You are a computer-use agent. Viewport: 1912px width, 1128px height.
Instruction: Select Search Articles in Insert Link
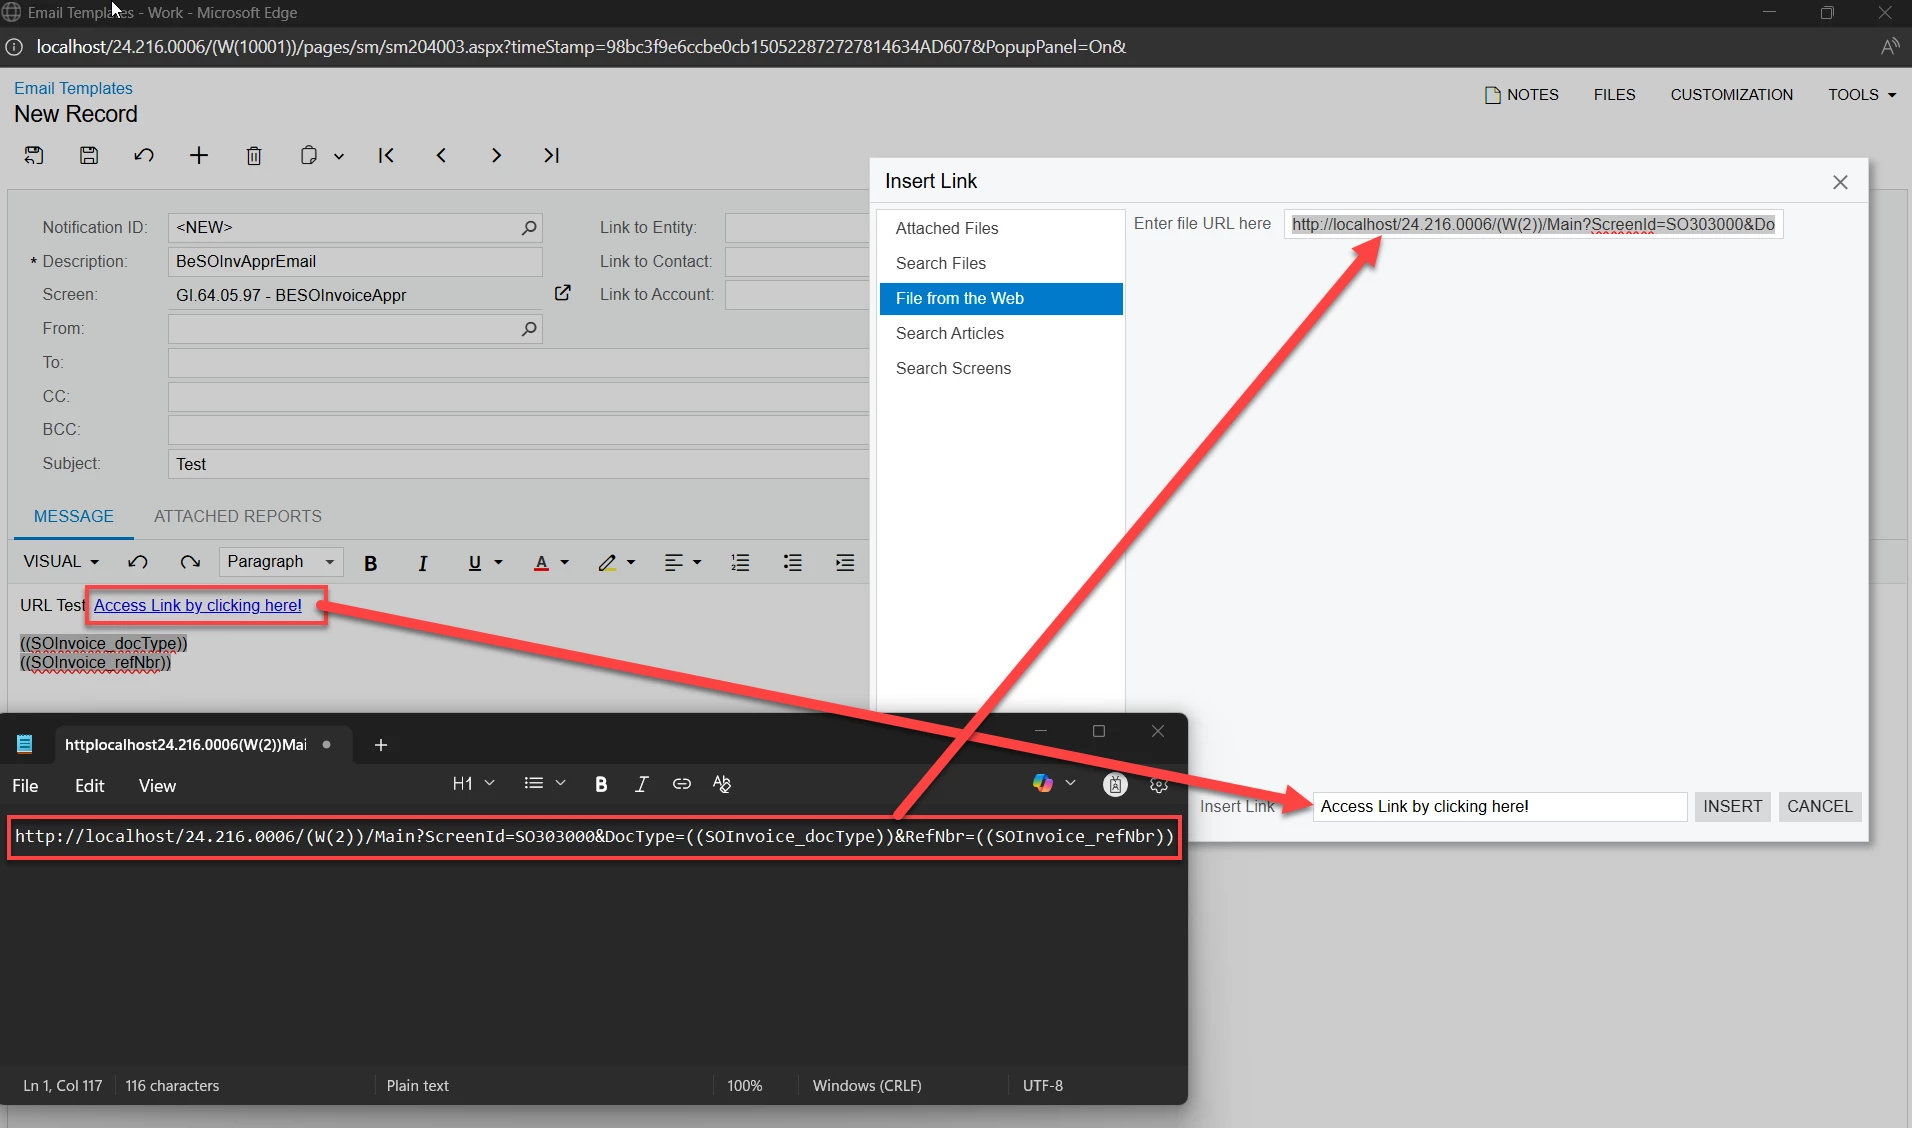pyautogui.click(x=1001, y=333)
